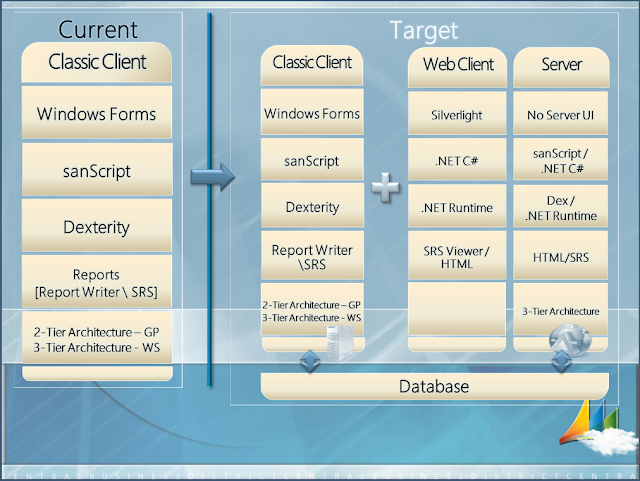This screenshot has width=640, height=481.
Task: Click the "sanScript / .NET C#" box
Action: [560, 159]
